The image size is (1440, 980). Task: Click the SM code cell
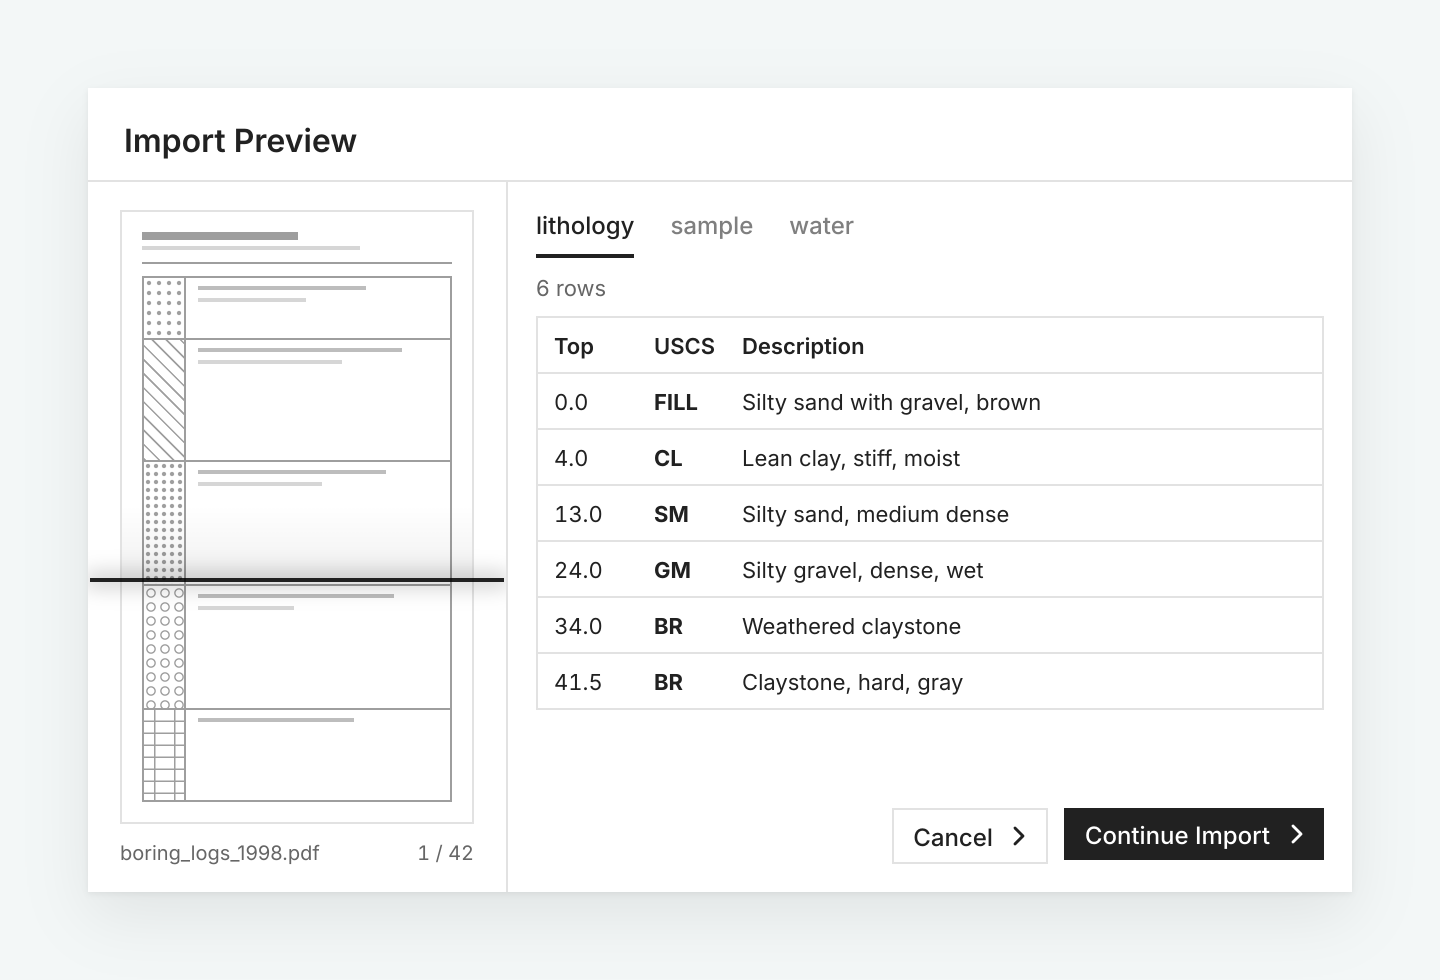click(x=671, y=514)
